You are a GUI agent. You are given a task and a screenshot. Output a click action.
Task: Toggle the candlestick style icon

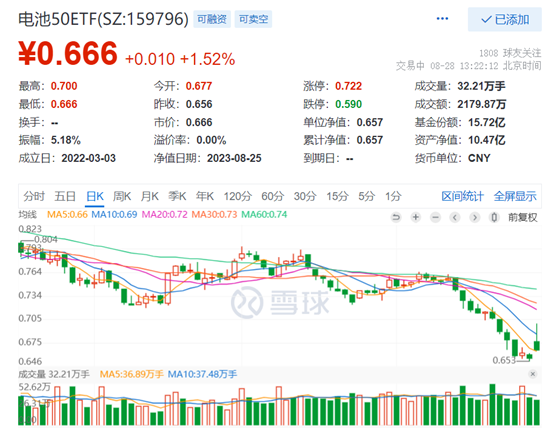click(494, 217)
